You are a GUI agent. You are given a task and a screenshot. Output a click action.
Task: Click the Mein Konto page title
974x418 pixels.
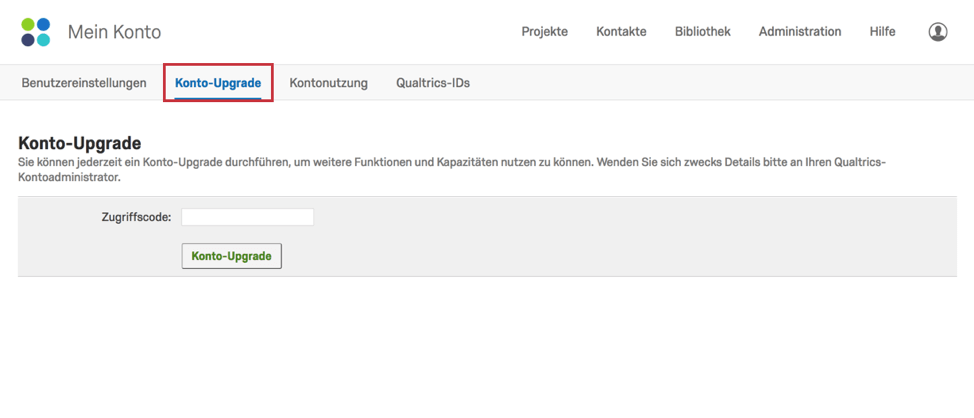(x=114, y=32)
